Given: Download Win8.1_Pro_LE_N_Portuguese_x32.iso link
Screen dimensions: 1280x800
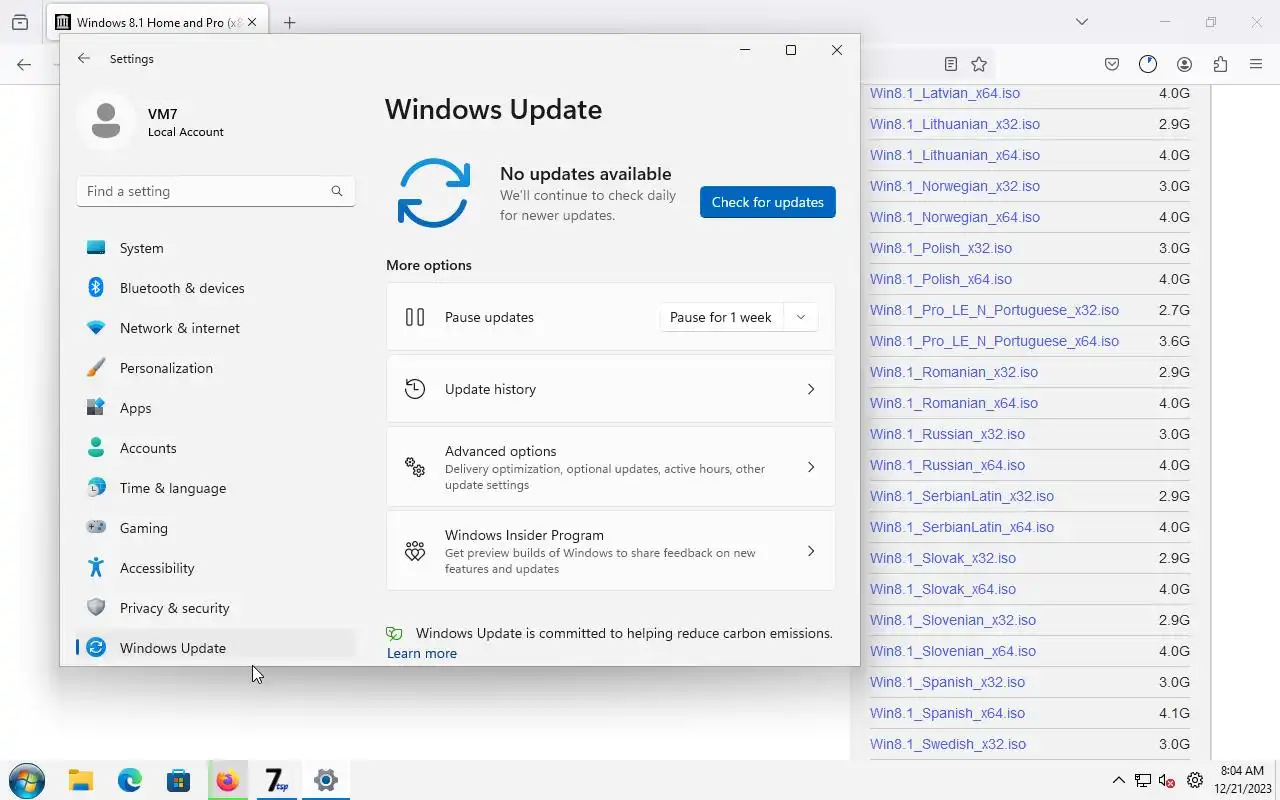Looking at the screenshot, I should [x=994, y=310].
